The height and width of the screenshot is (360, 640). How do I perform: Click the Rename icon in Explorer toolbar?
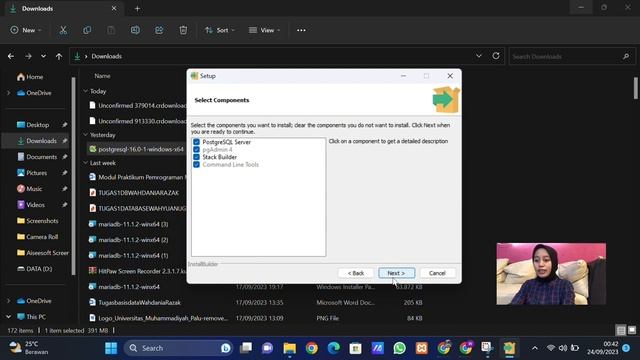[x=135, y=30]
